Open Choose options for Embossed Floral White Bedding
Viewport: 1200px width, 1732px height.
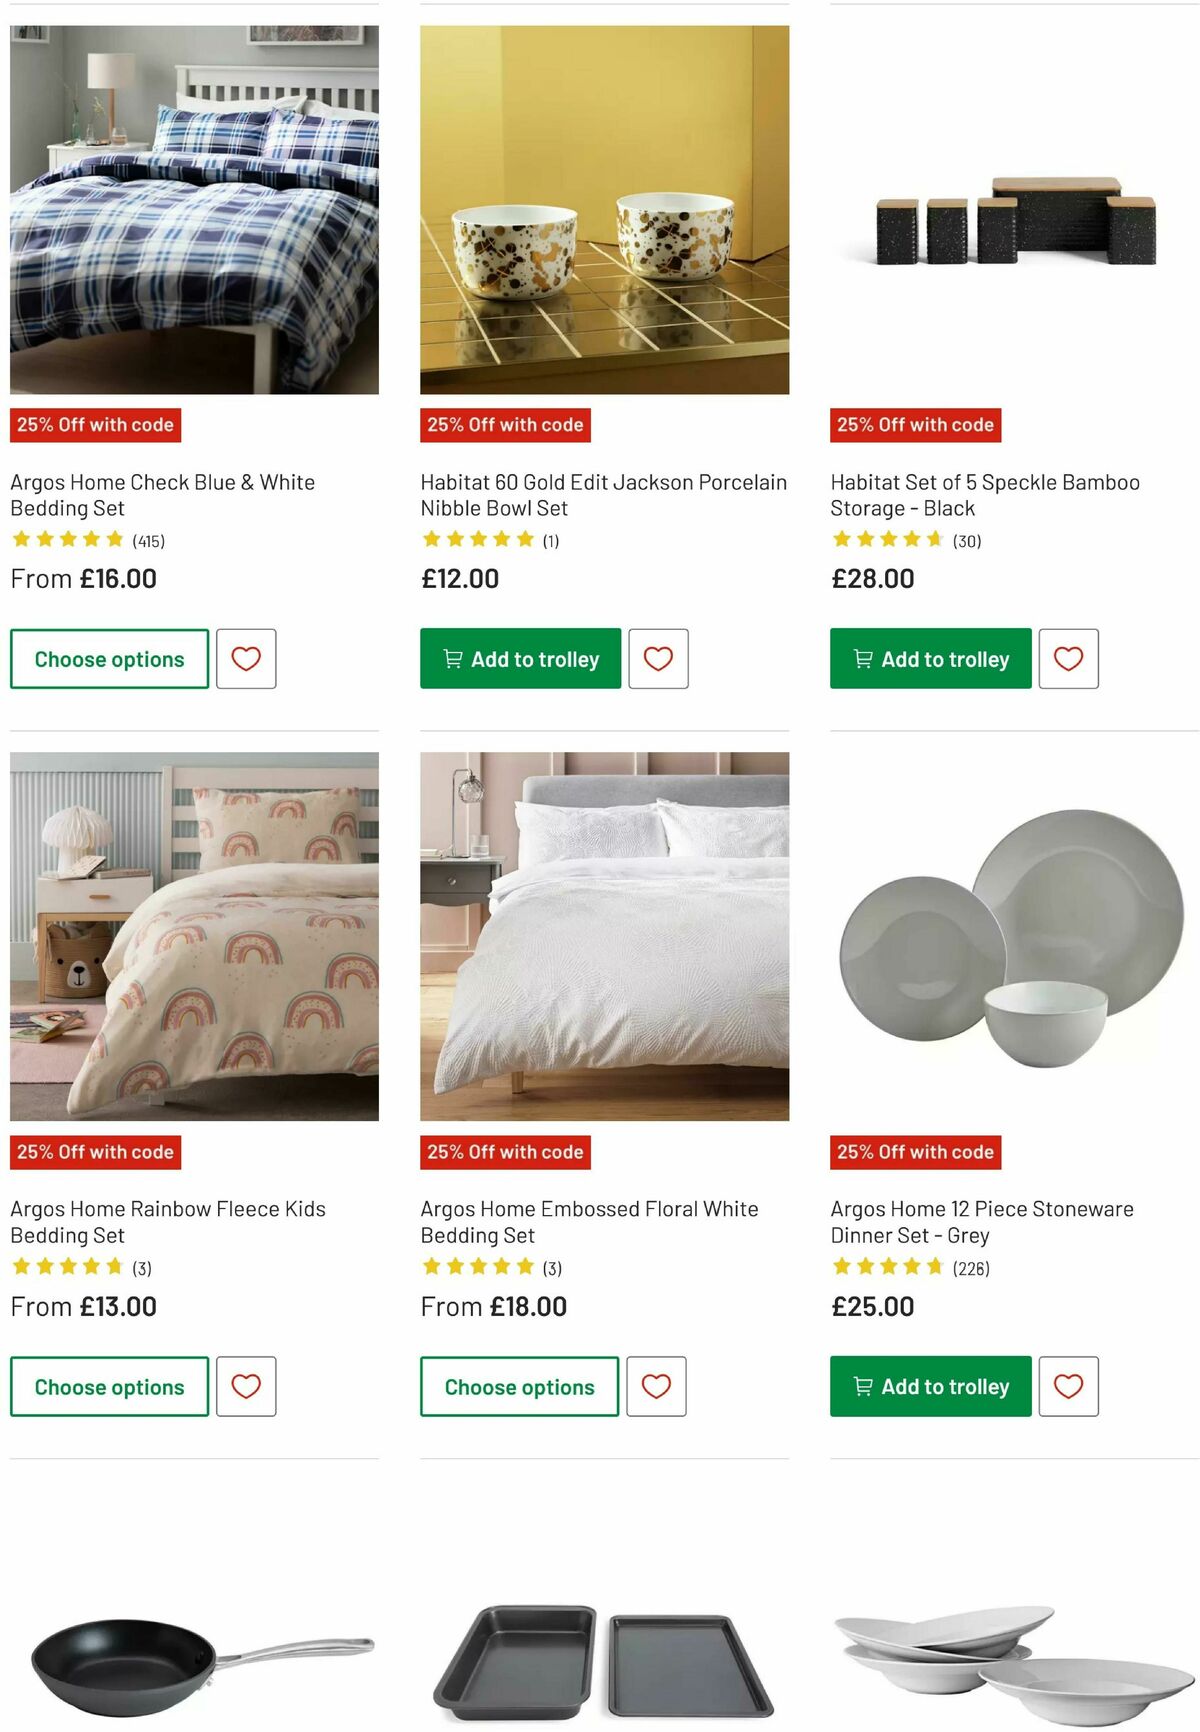(517, 1386)
